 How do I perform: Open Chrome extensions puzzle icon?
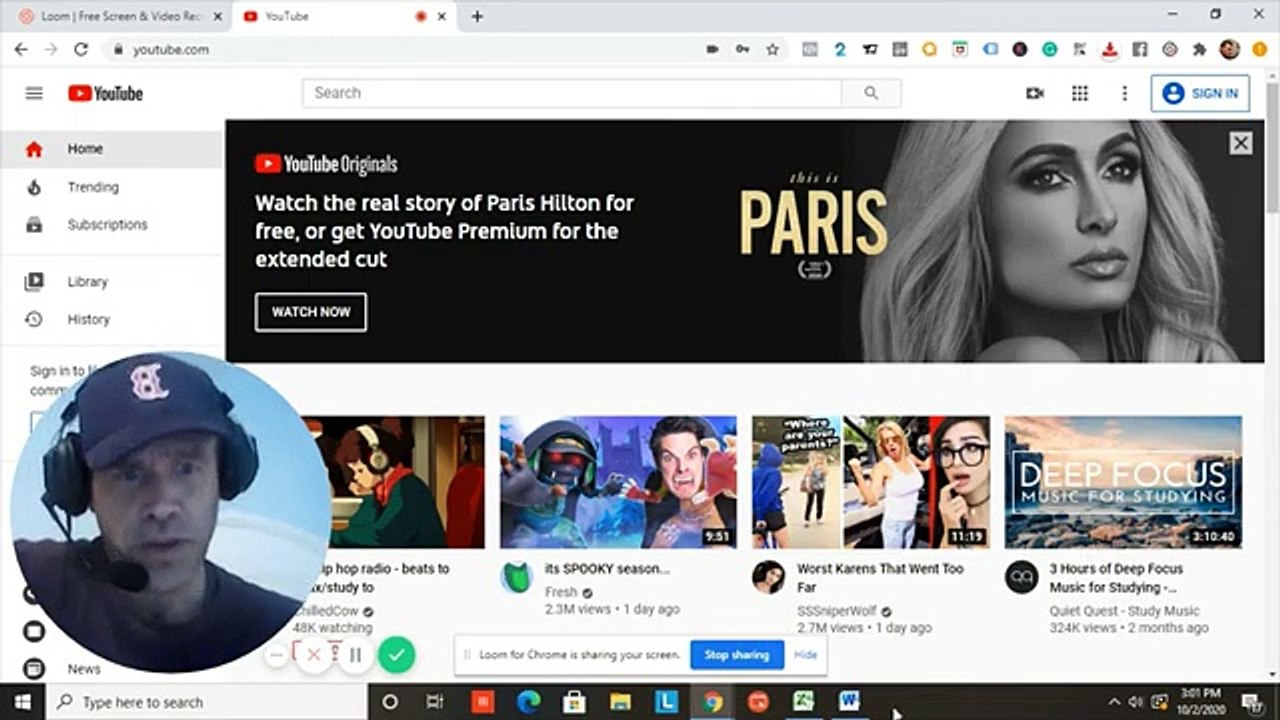pos(1199,49)
